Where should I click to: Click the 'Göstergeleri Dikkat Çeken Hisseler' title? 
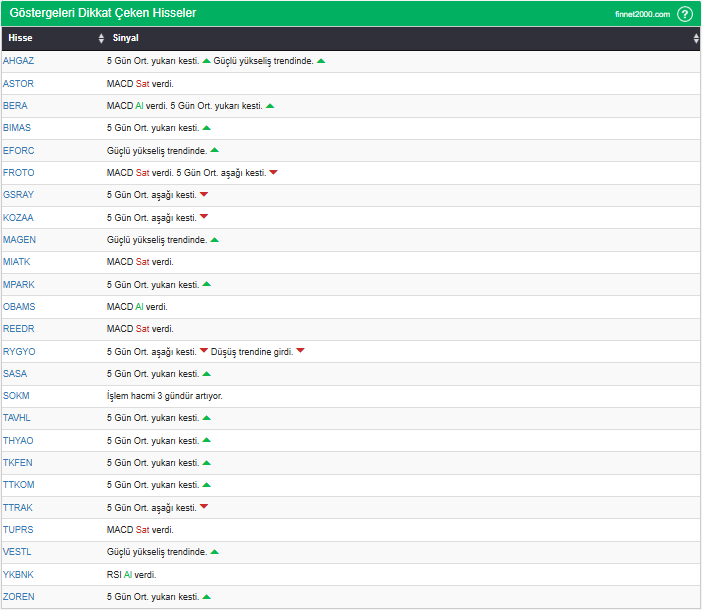103,13
